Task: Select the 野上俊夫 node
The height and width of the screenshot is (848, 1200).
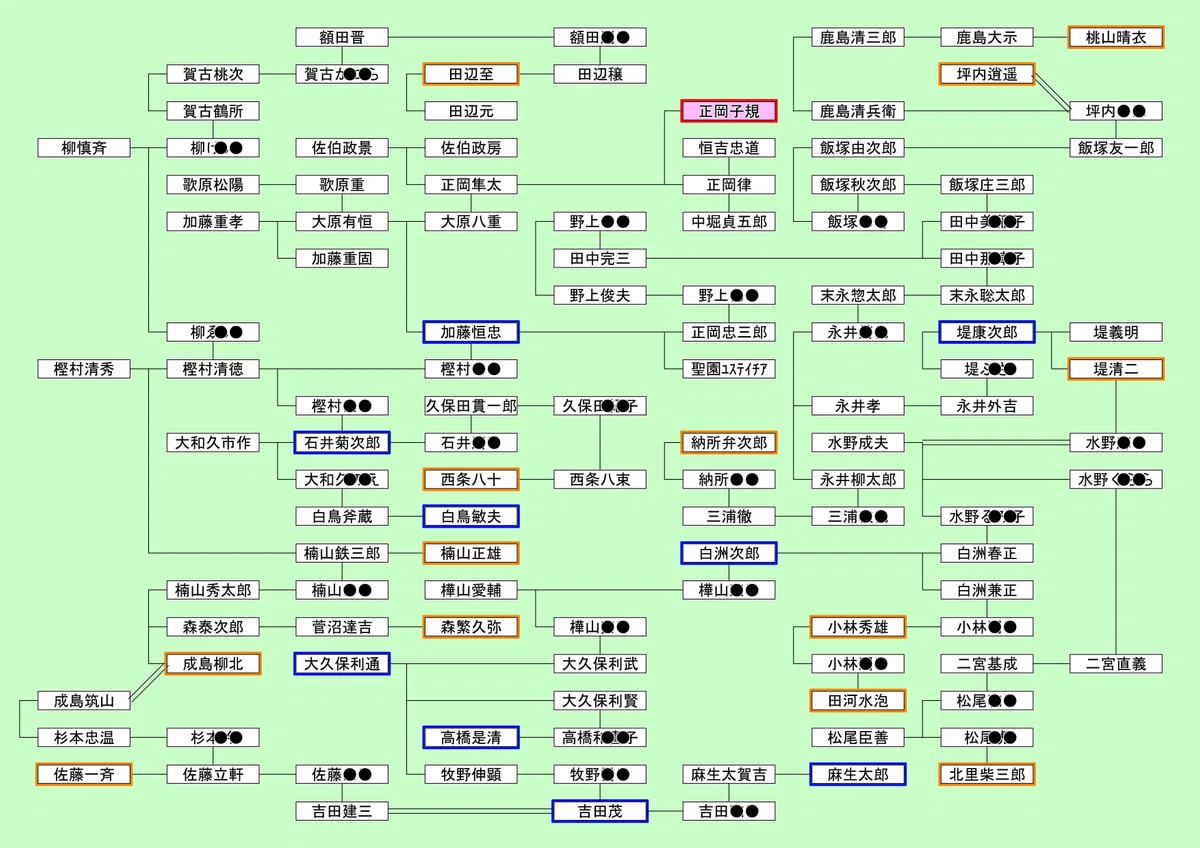Action: point(600,296)
